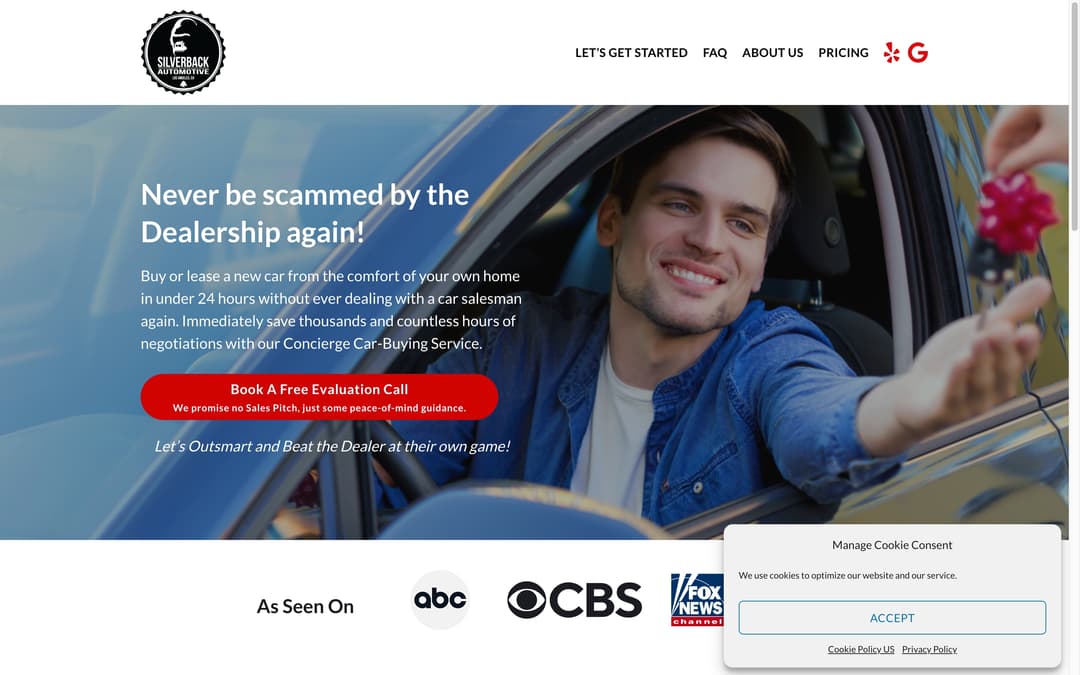Screen dimensions: 1080x675
Task: Click the abc network logo
Action: [x=440, y=599]
